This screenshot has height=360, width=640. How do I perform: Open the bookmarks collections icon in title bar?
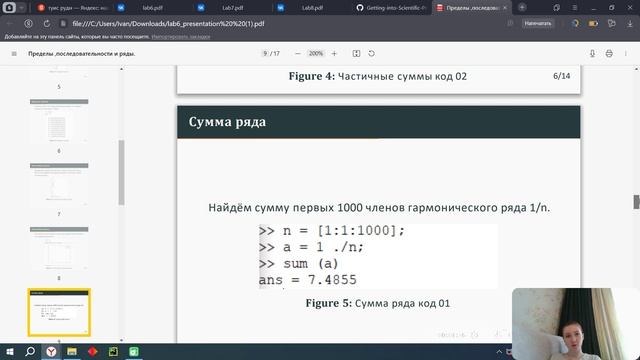(556, 7)
